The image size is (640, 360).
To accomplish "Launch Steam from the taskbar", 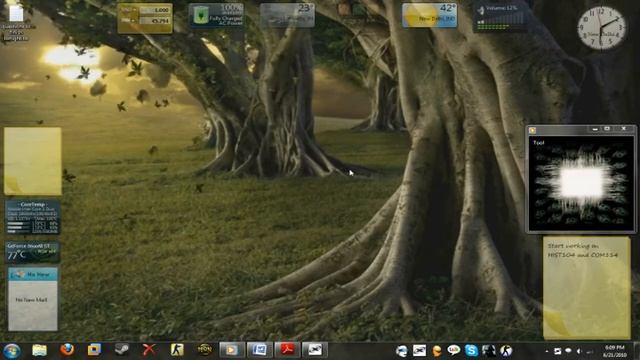I will coord(122,350).
